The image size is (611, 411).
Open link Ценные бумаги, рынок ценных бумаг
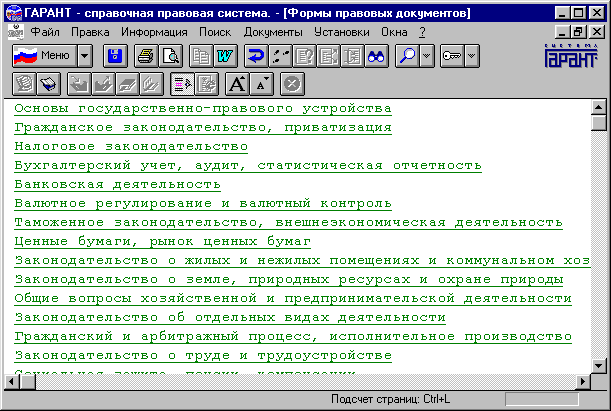tap(162, 242)
